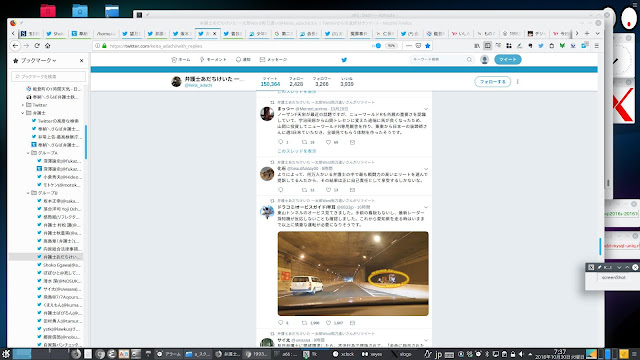Open a new tab with plus button
This screenshot has height=360, width=640.
coord(587,33)
